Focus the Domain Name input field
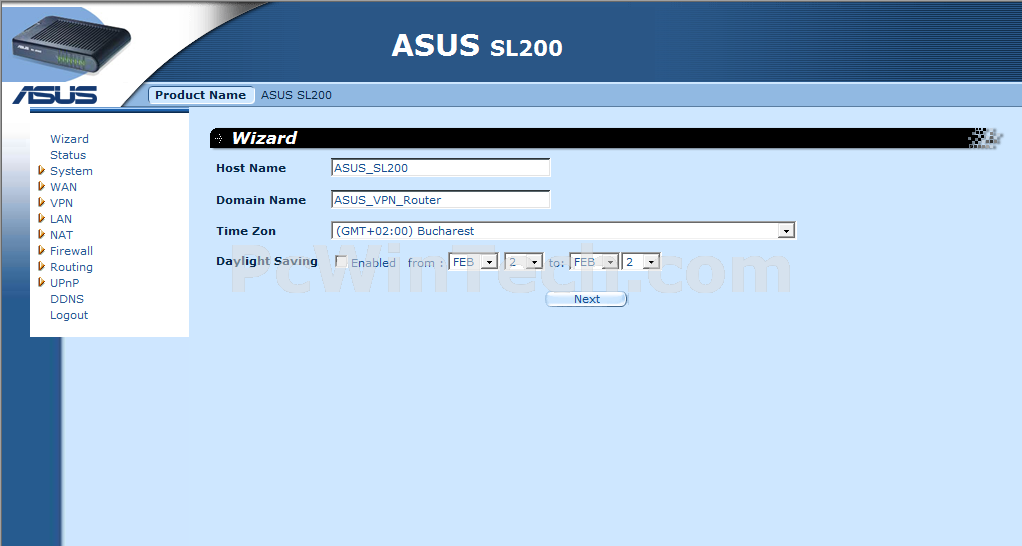The image size is (1022, 546). click(x=441, y=199)
